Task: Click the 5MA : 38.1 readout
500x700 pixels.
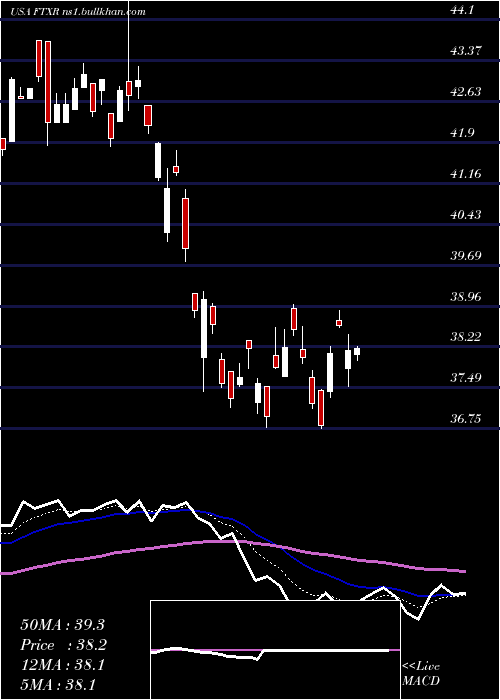Action: tap(58, 685)
